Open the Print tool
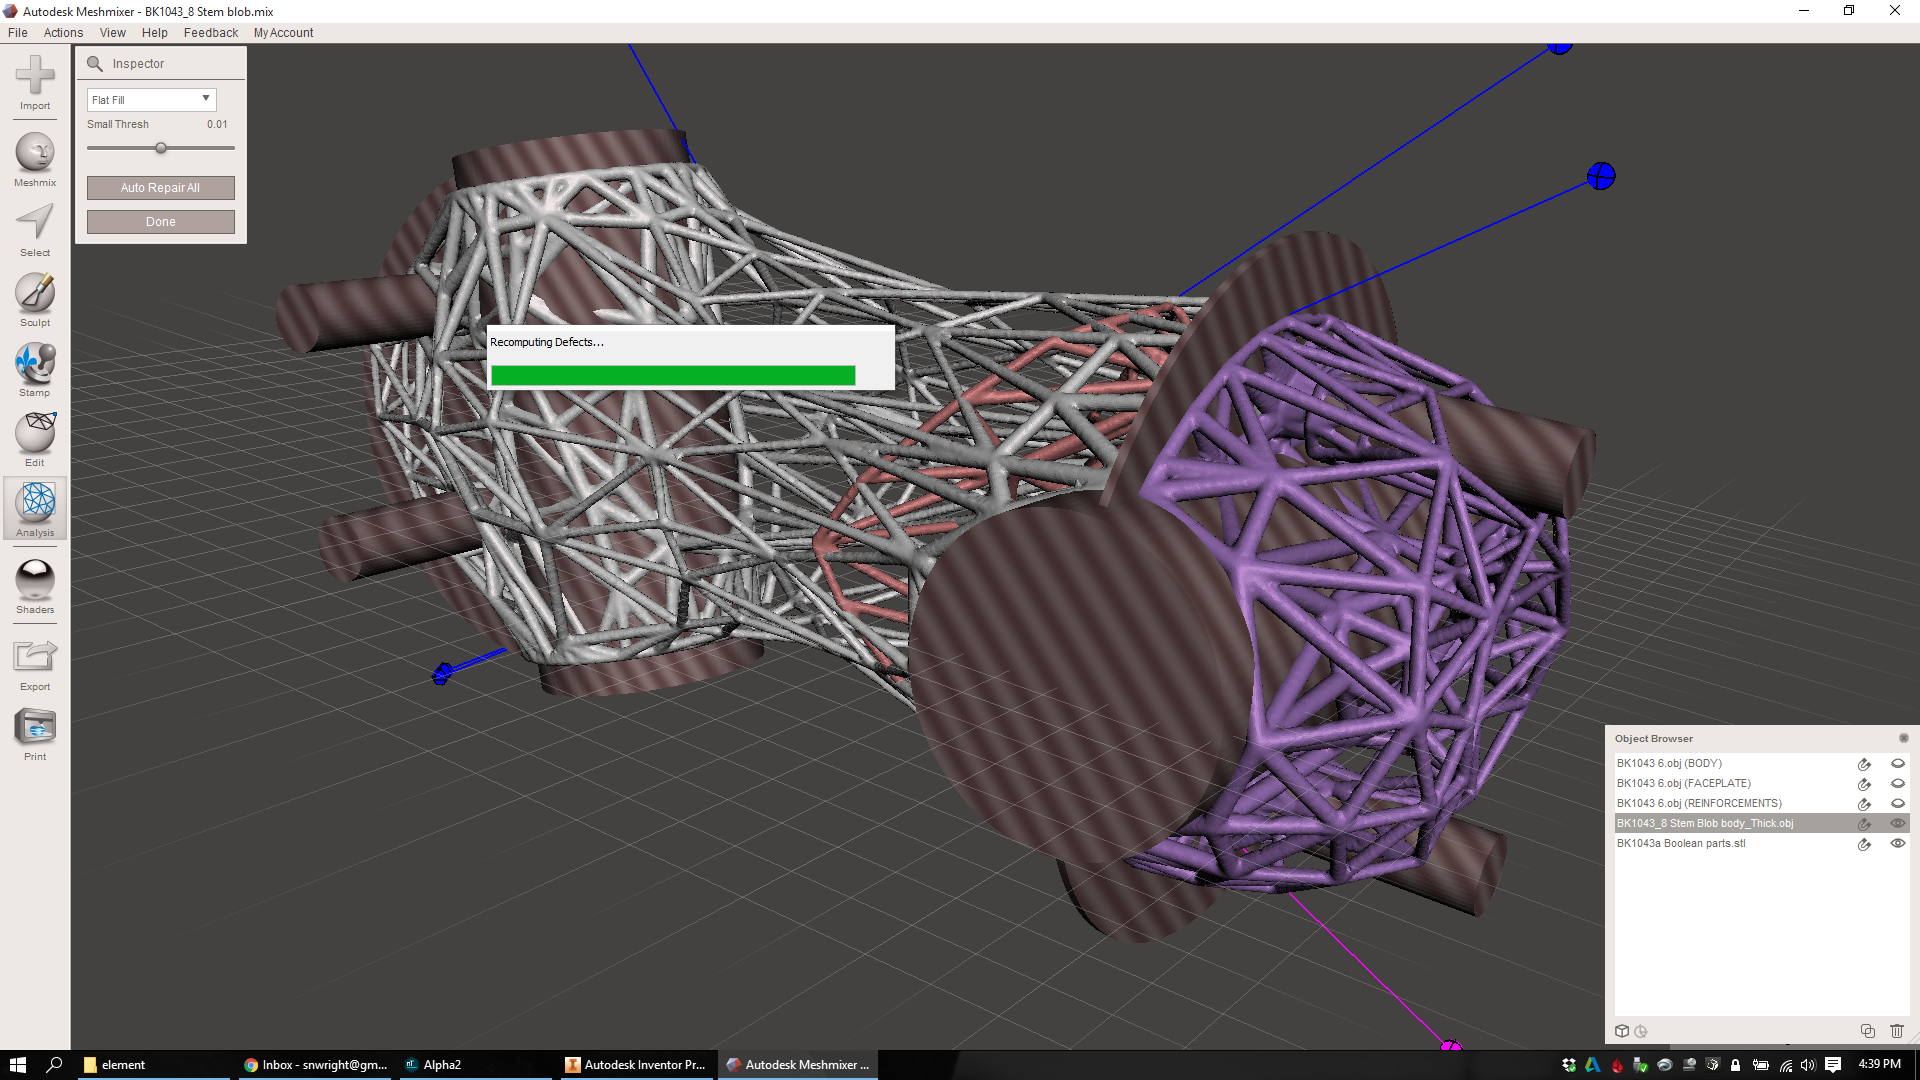Viewport: 1920px width, 1080px height. [x=35, y=727]
